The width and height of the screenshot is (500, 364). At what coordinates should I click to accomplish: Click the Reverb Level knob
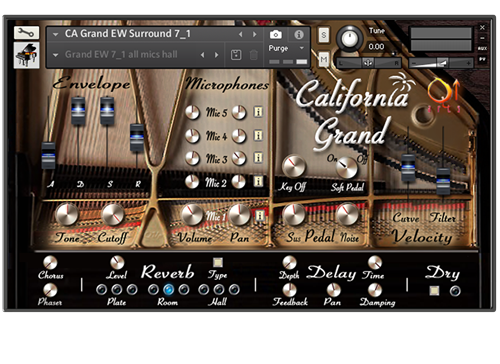pos(117,263)
